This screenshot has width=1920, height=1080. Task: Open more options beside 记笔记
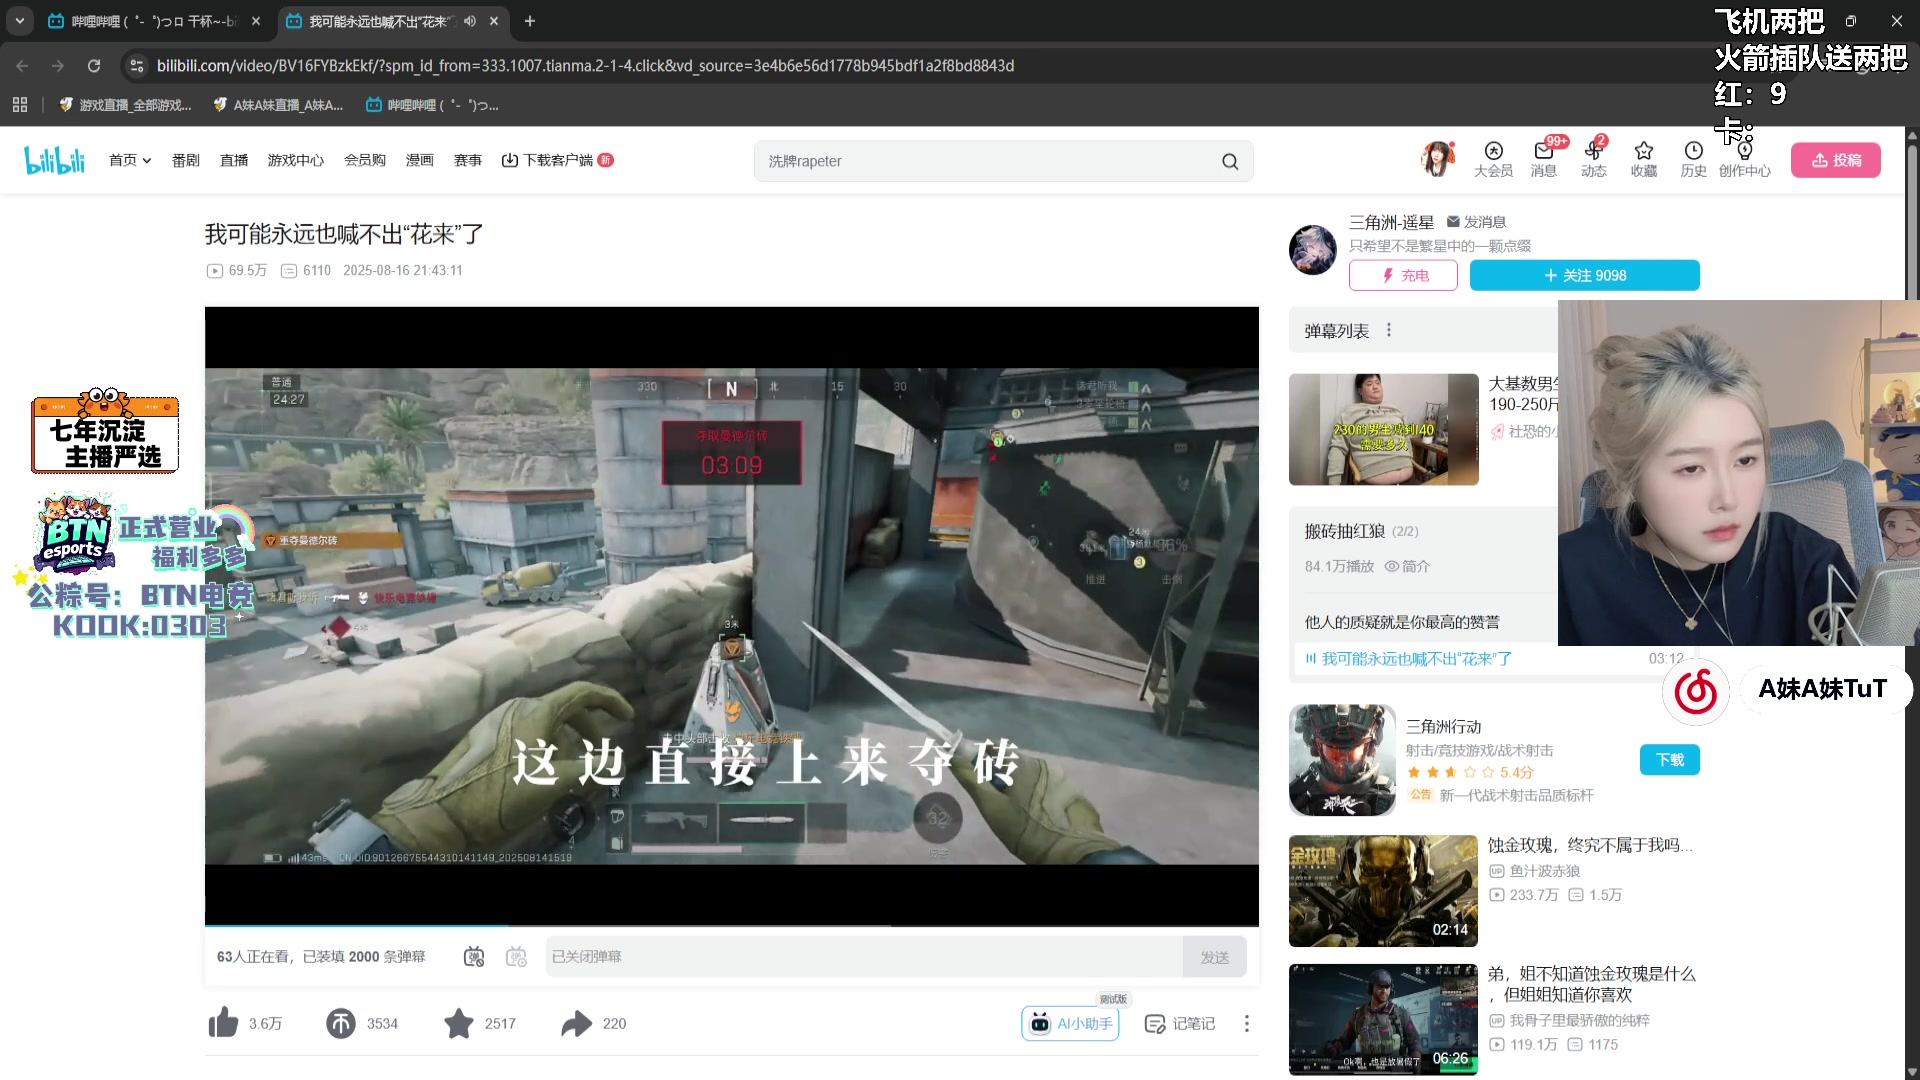[1246, 1023]
